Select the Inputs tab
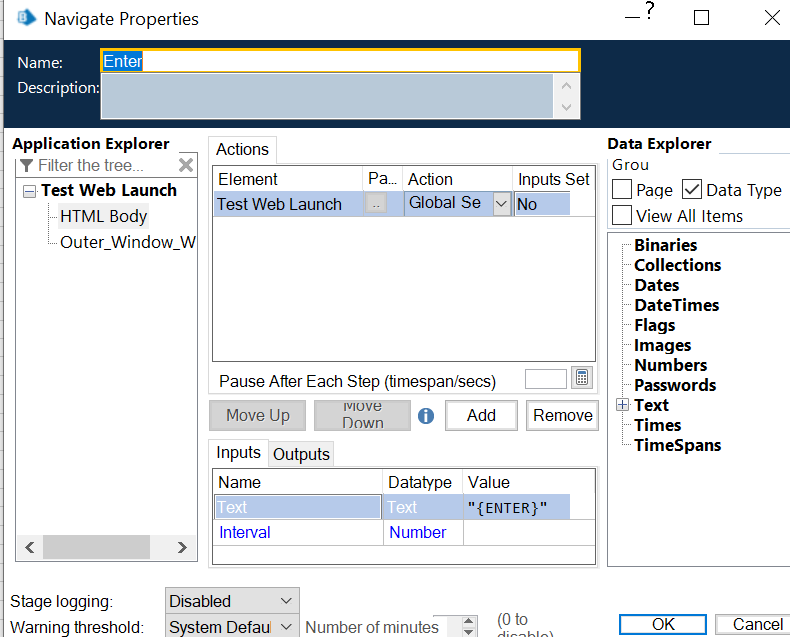This screenshot has width=790, height=637. [x=239, y=453]
